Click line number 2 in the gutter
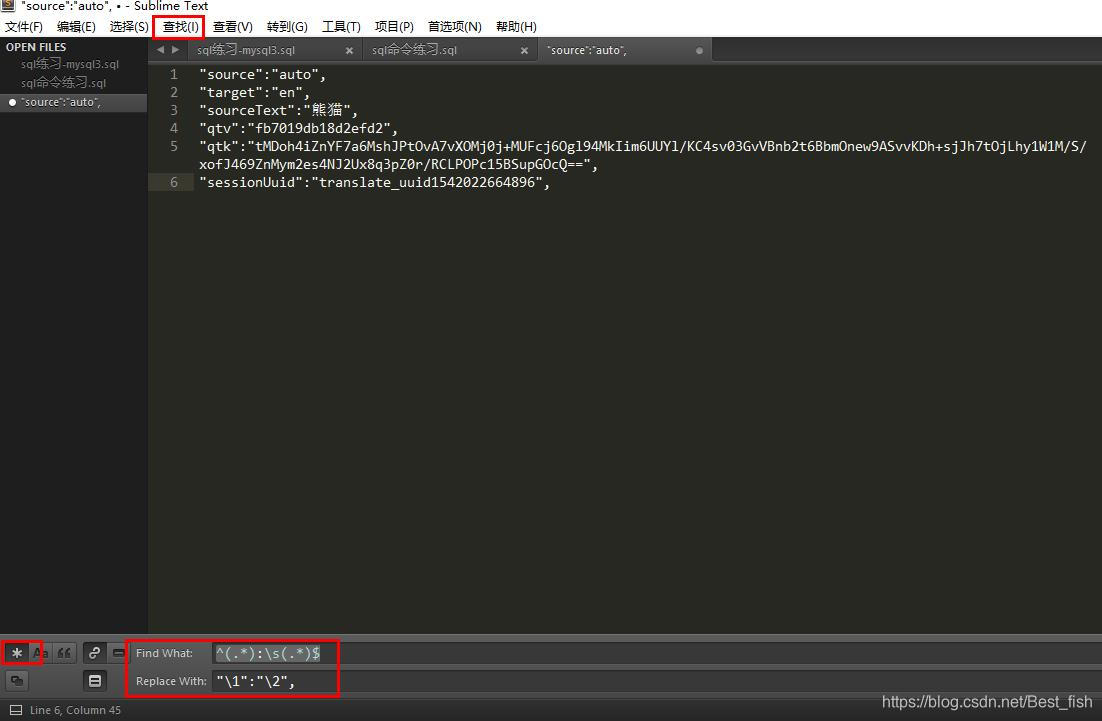1102x721 pixels. (174, 92)
